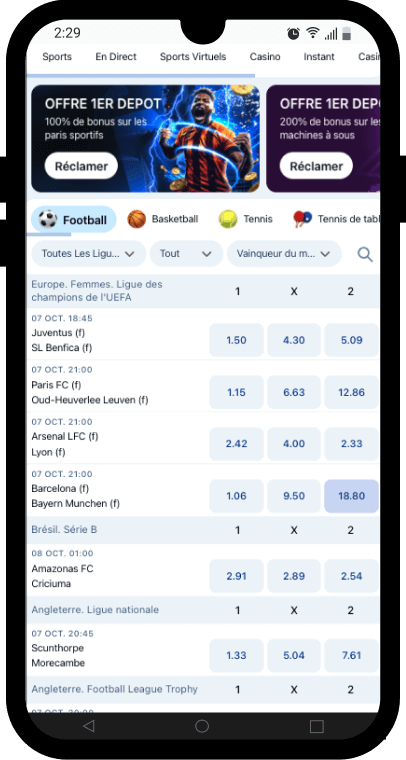Open the Tout filter dropdown

(x=187, y=253)
